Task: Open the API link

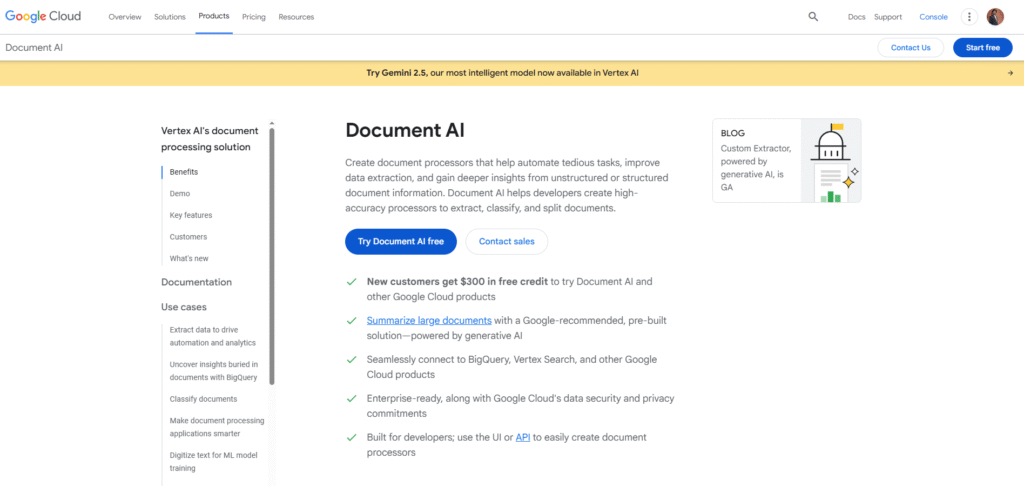Action: pos(522,437)
